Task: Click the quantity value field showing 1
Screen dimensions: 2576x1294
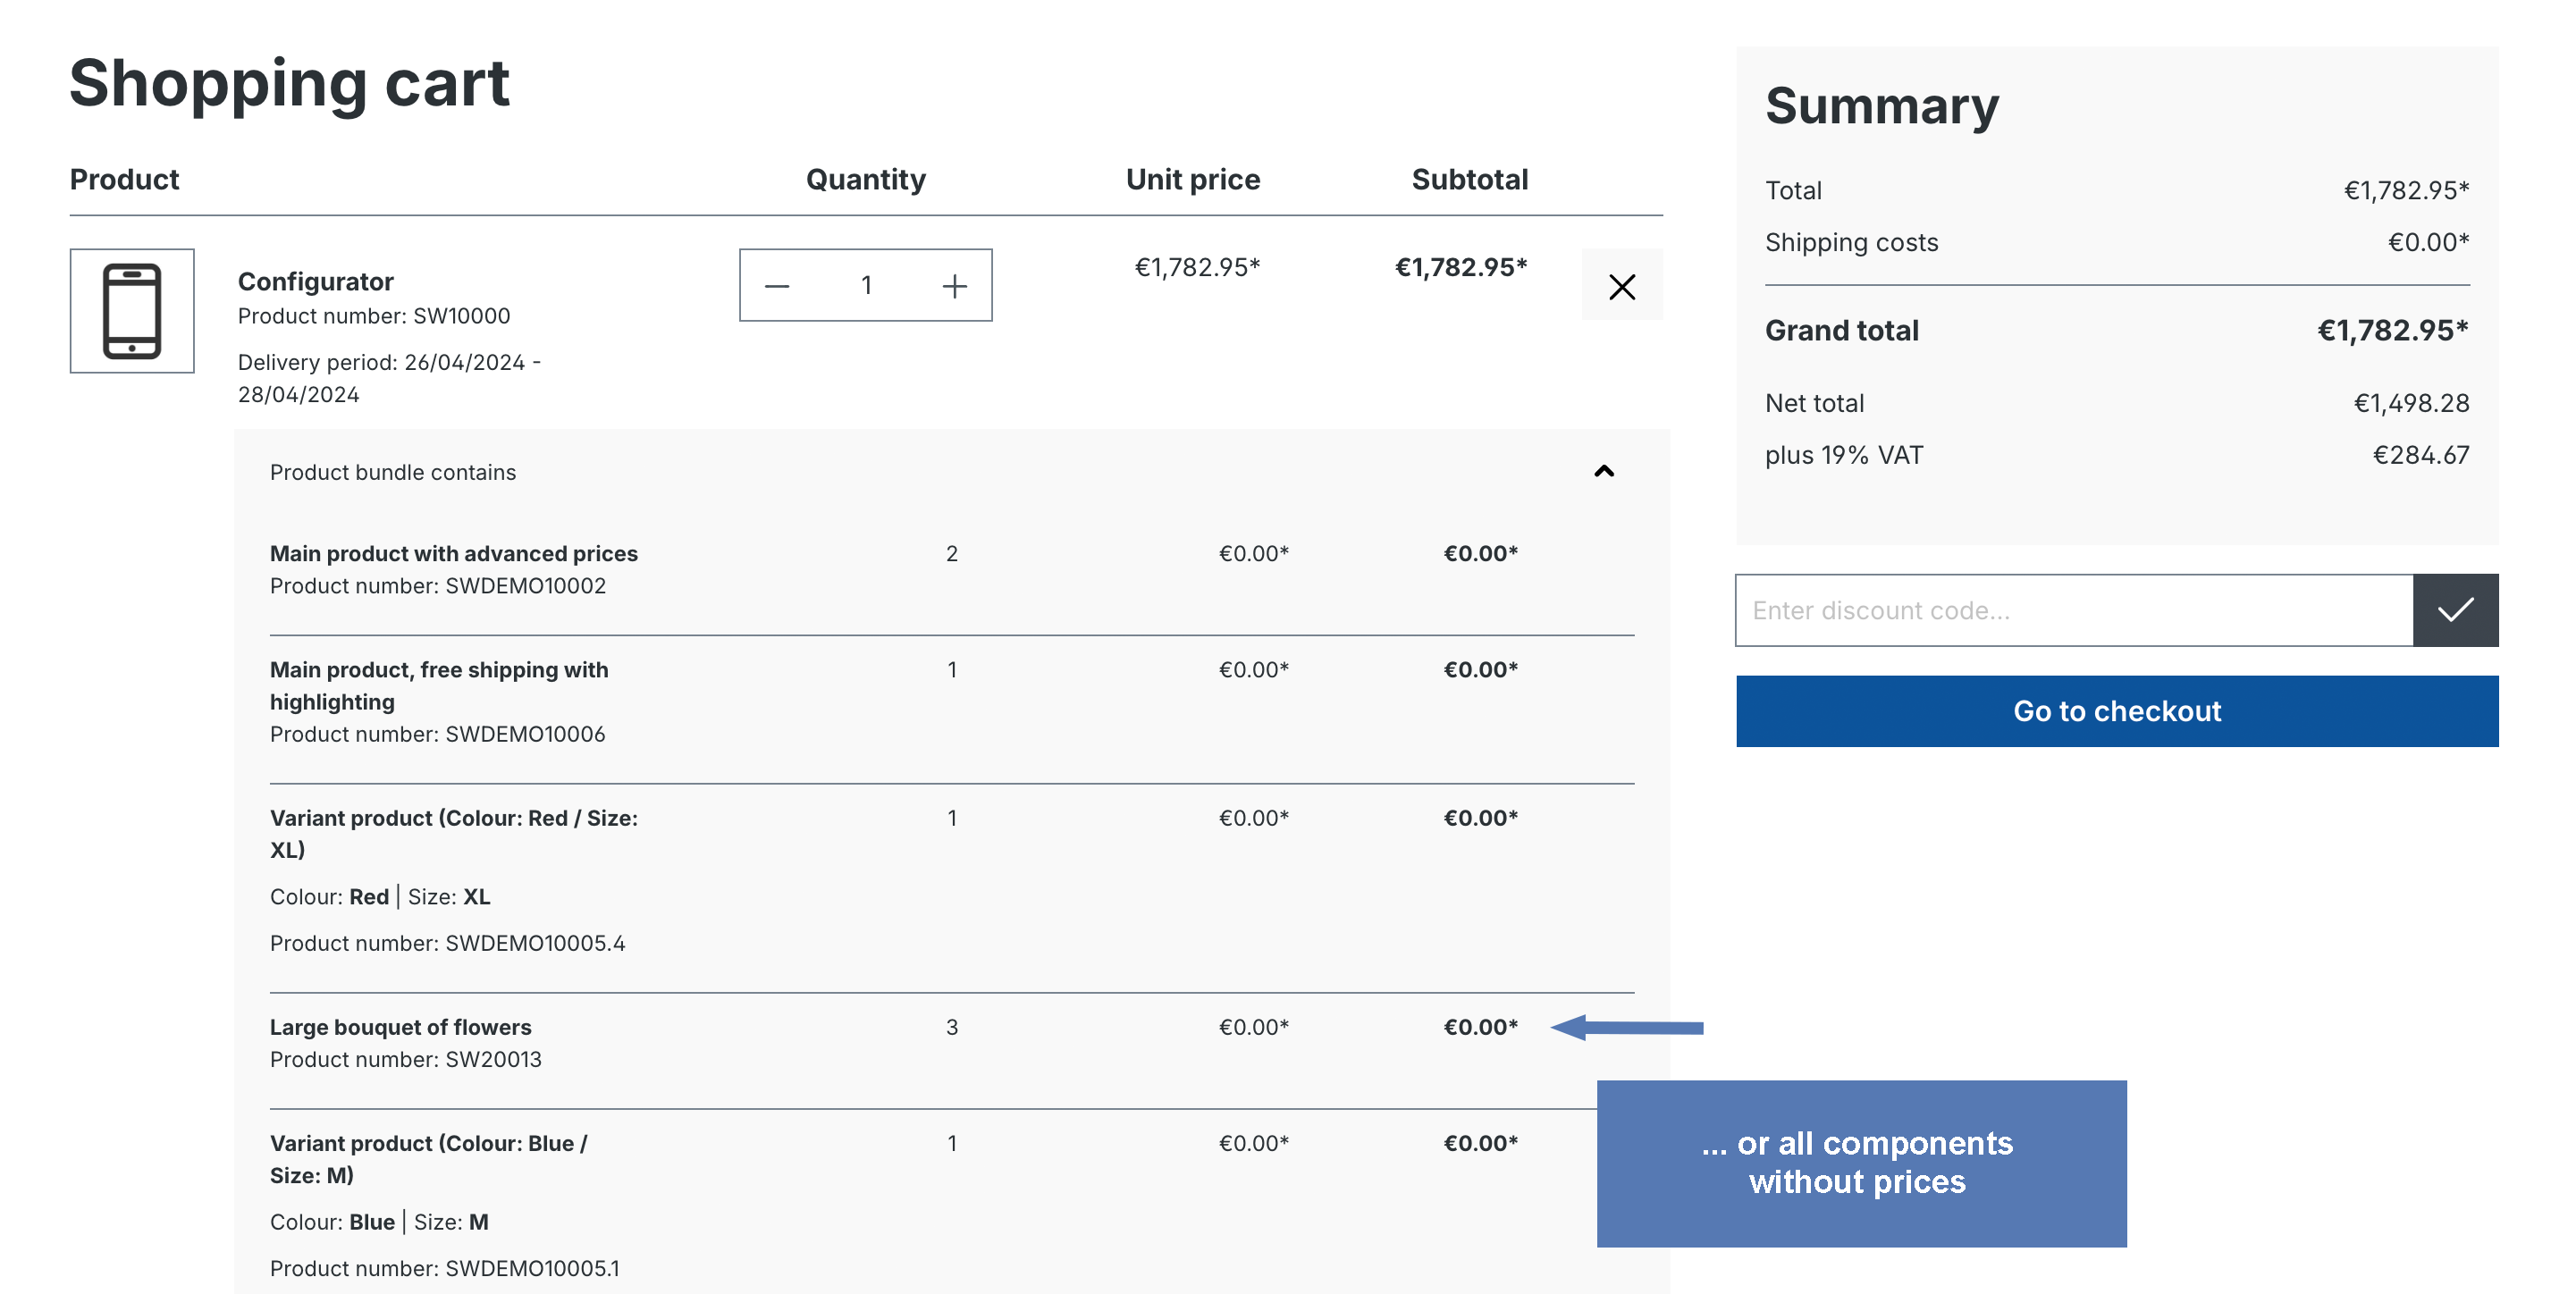Action: pos(866,286)
